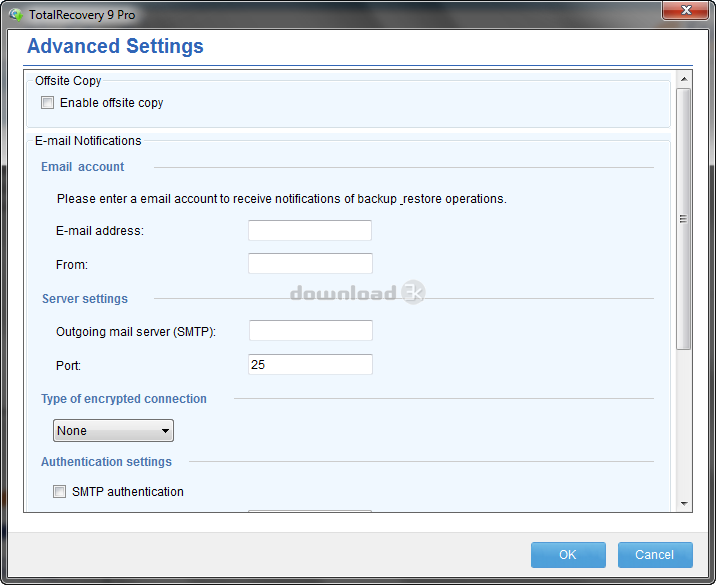Click the E-mail address input field
The image size is (716, 585).
pos(309,231)
